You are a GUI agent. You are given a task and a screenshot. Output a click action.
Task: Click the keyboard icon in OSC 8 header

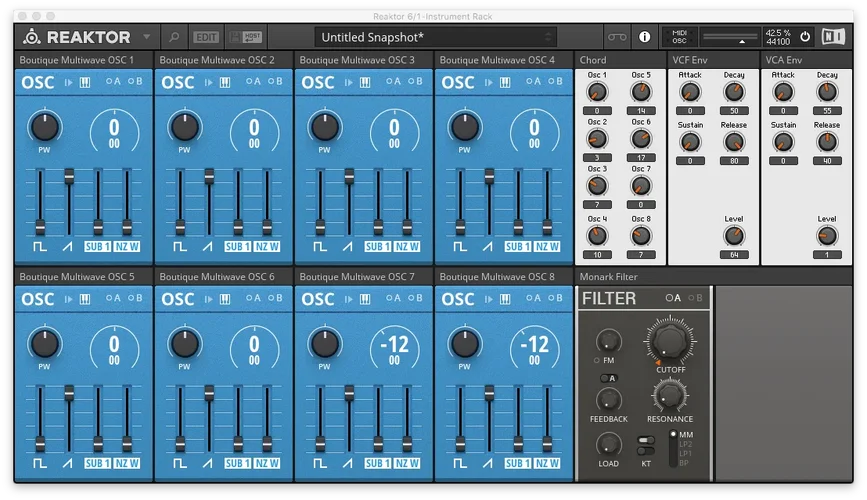click(505, 299)
